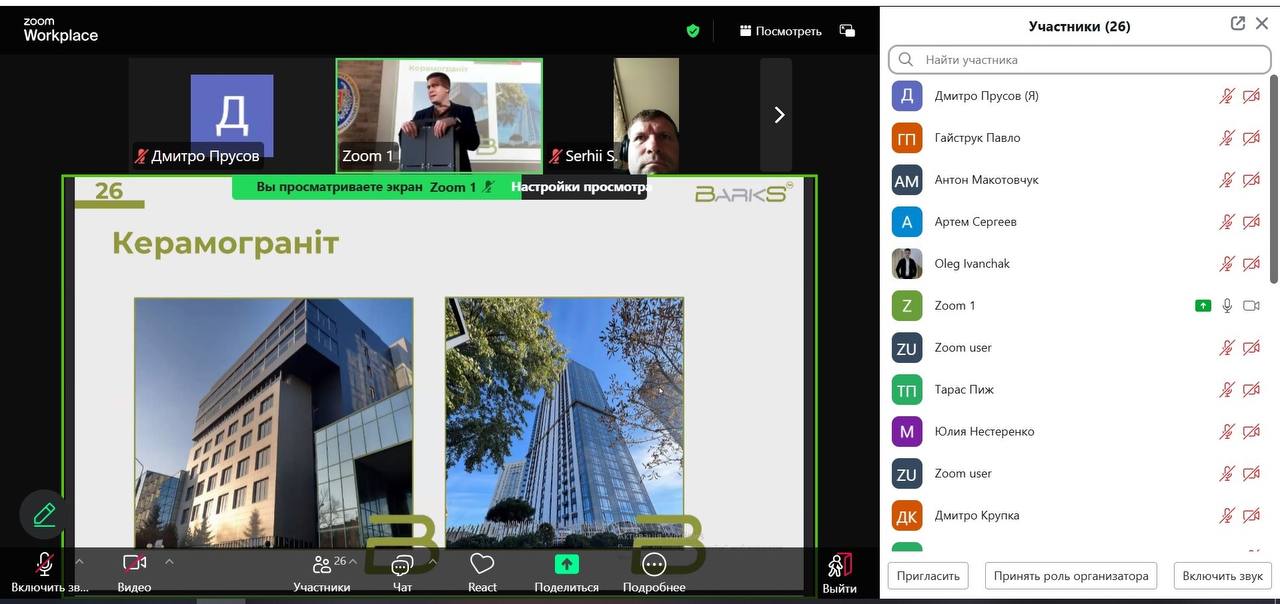Screen dimensions: 1280x604
Task: Open Настройки просмотра view settings menu
Action: point(582,187)
